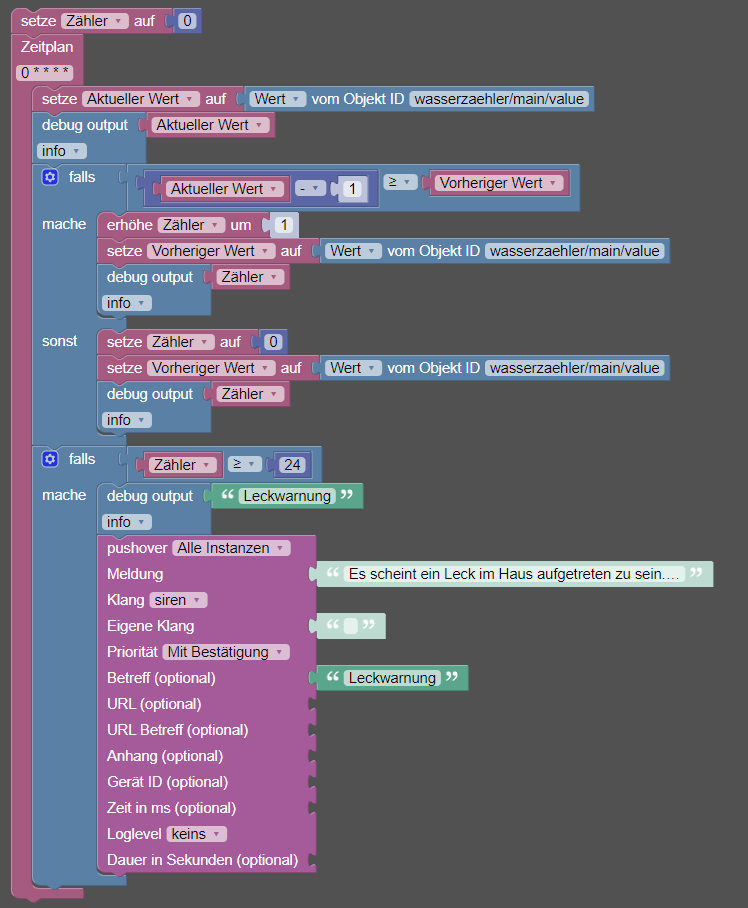Select the Gerät ID (optional) label
The image size is (748, 908).
pos(167,782)
